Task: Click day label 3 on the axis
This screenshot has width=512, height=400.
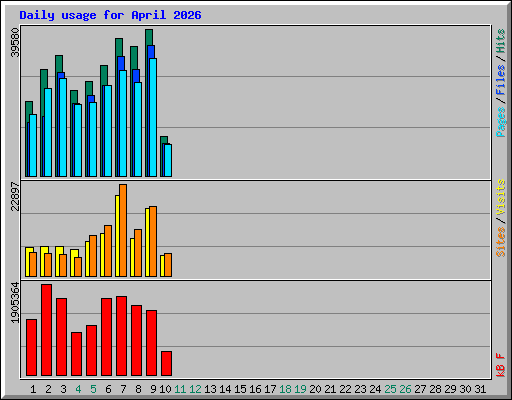Action: pos(63,389)
